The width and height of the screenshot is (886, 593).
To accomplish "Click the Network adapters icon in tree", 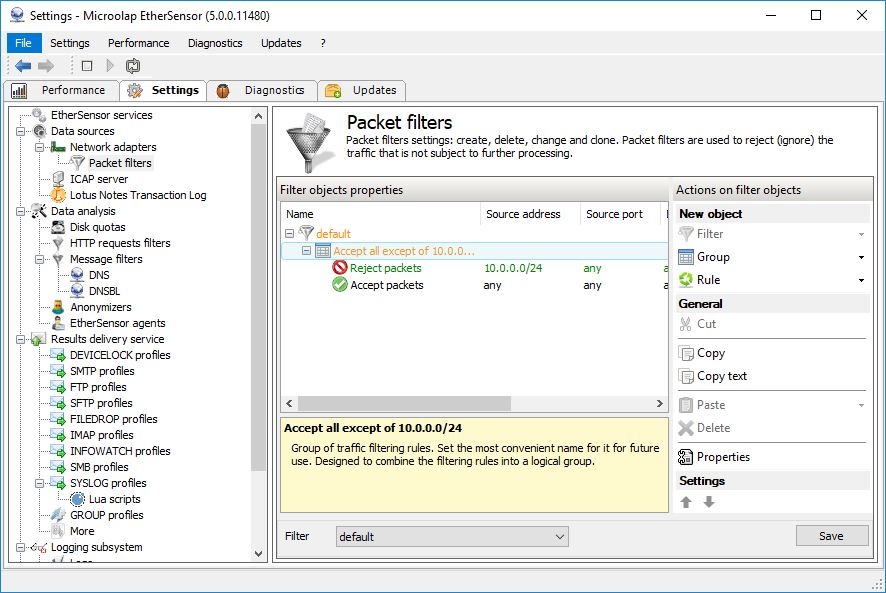I will pyautogui.click(x=58, y=147).
